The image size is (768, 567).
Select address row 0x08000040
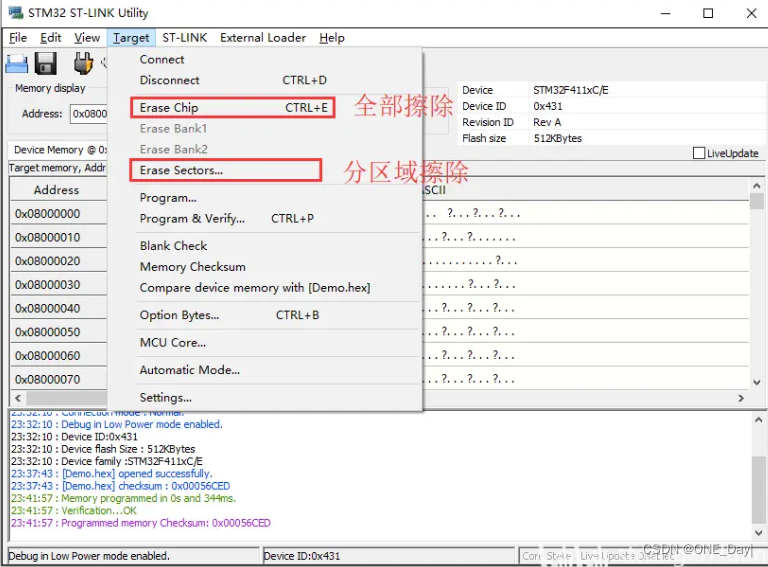[x=48, y=308]
